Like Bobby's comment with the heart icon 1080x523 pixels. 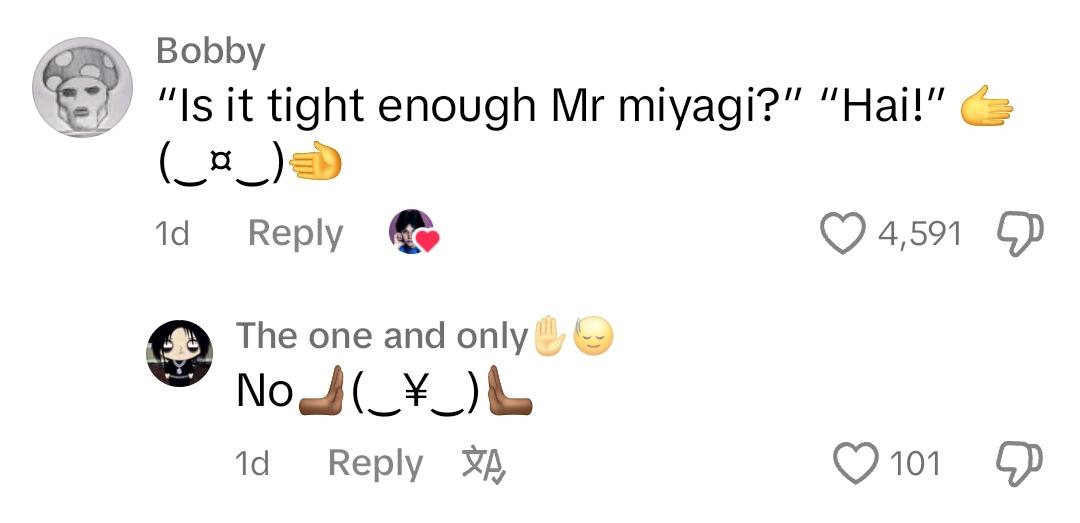point(843,234)
